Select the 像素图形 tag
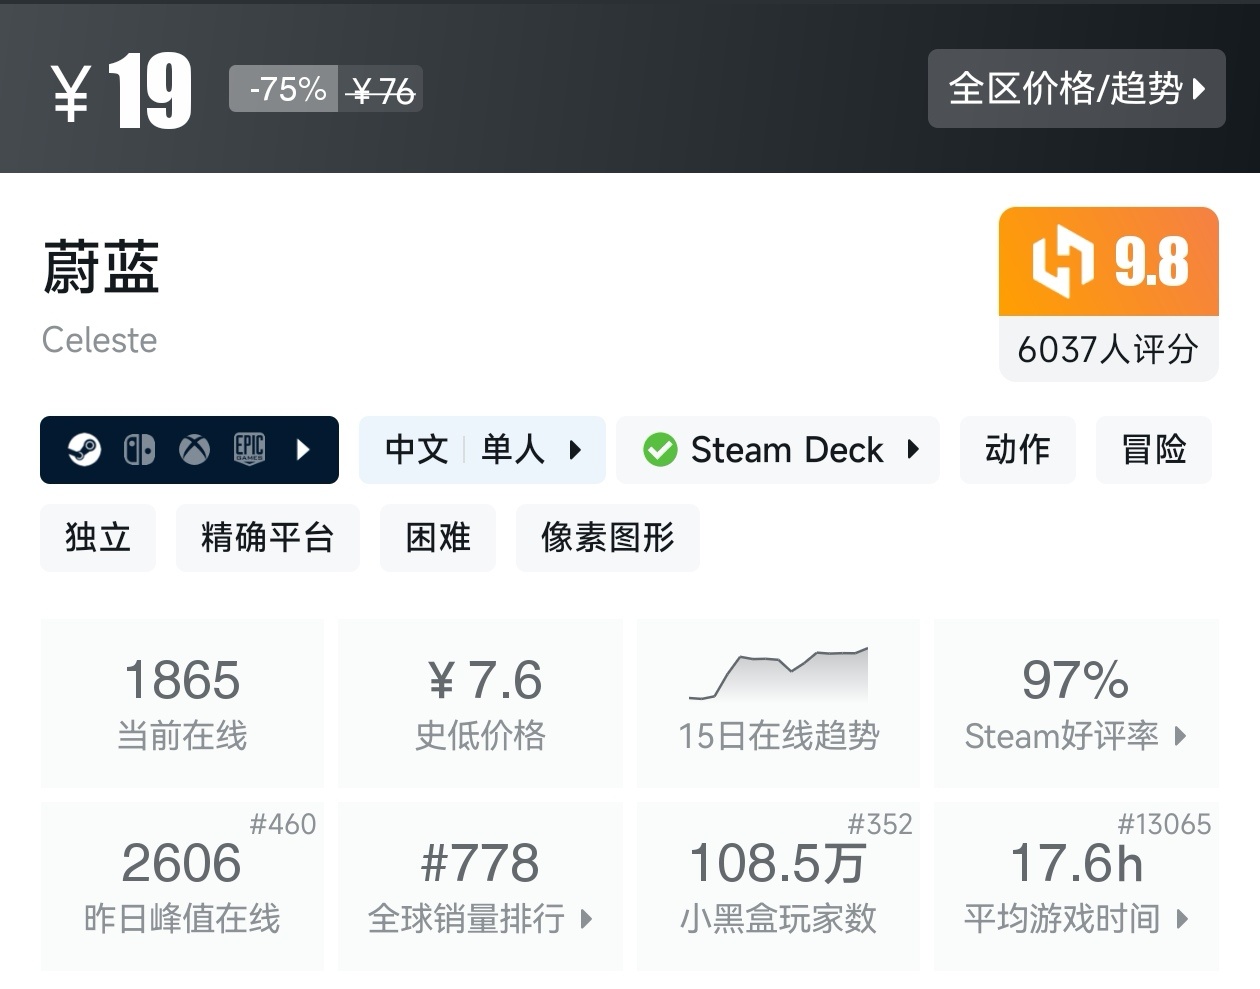This screenshot has height=989, width=1260. tap(607, 538)
